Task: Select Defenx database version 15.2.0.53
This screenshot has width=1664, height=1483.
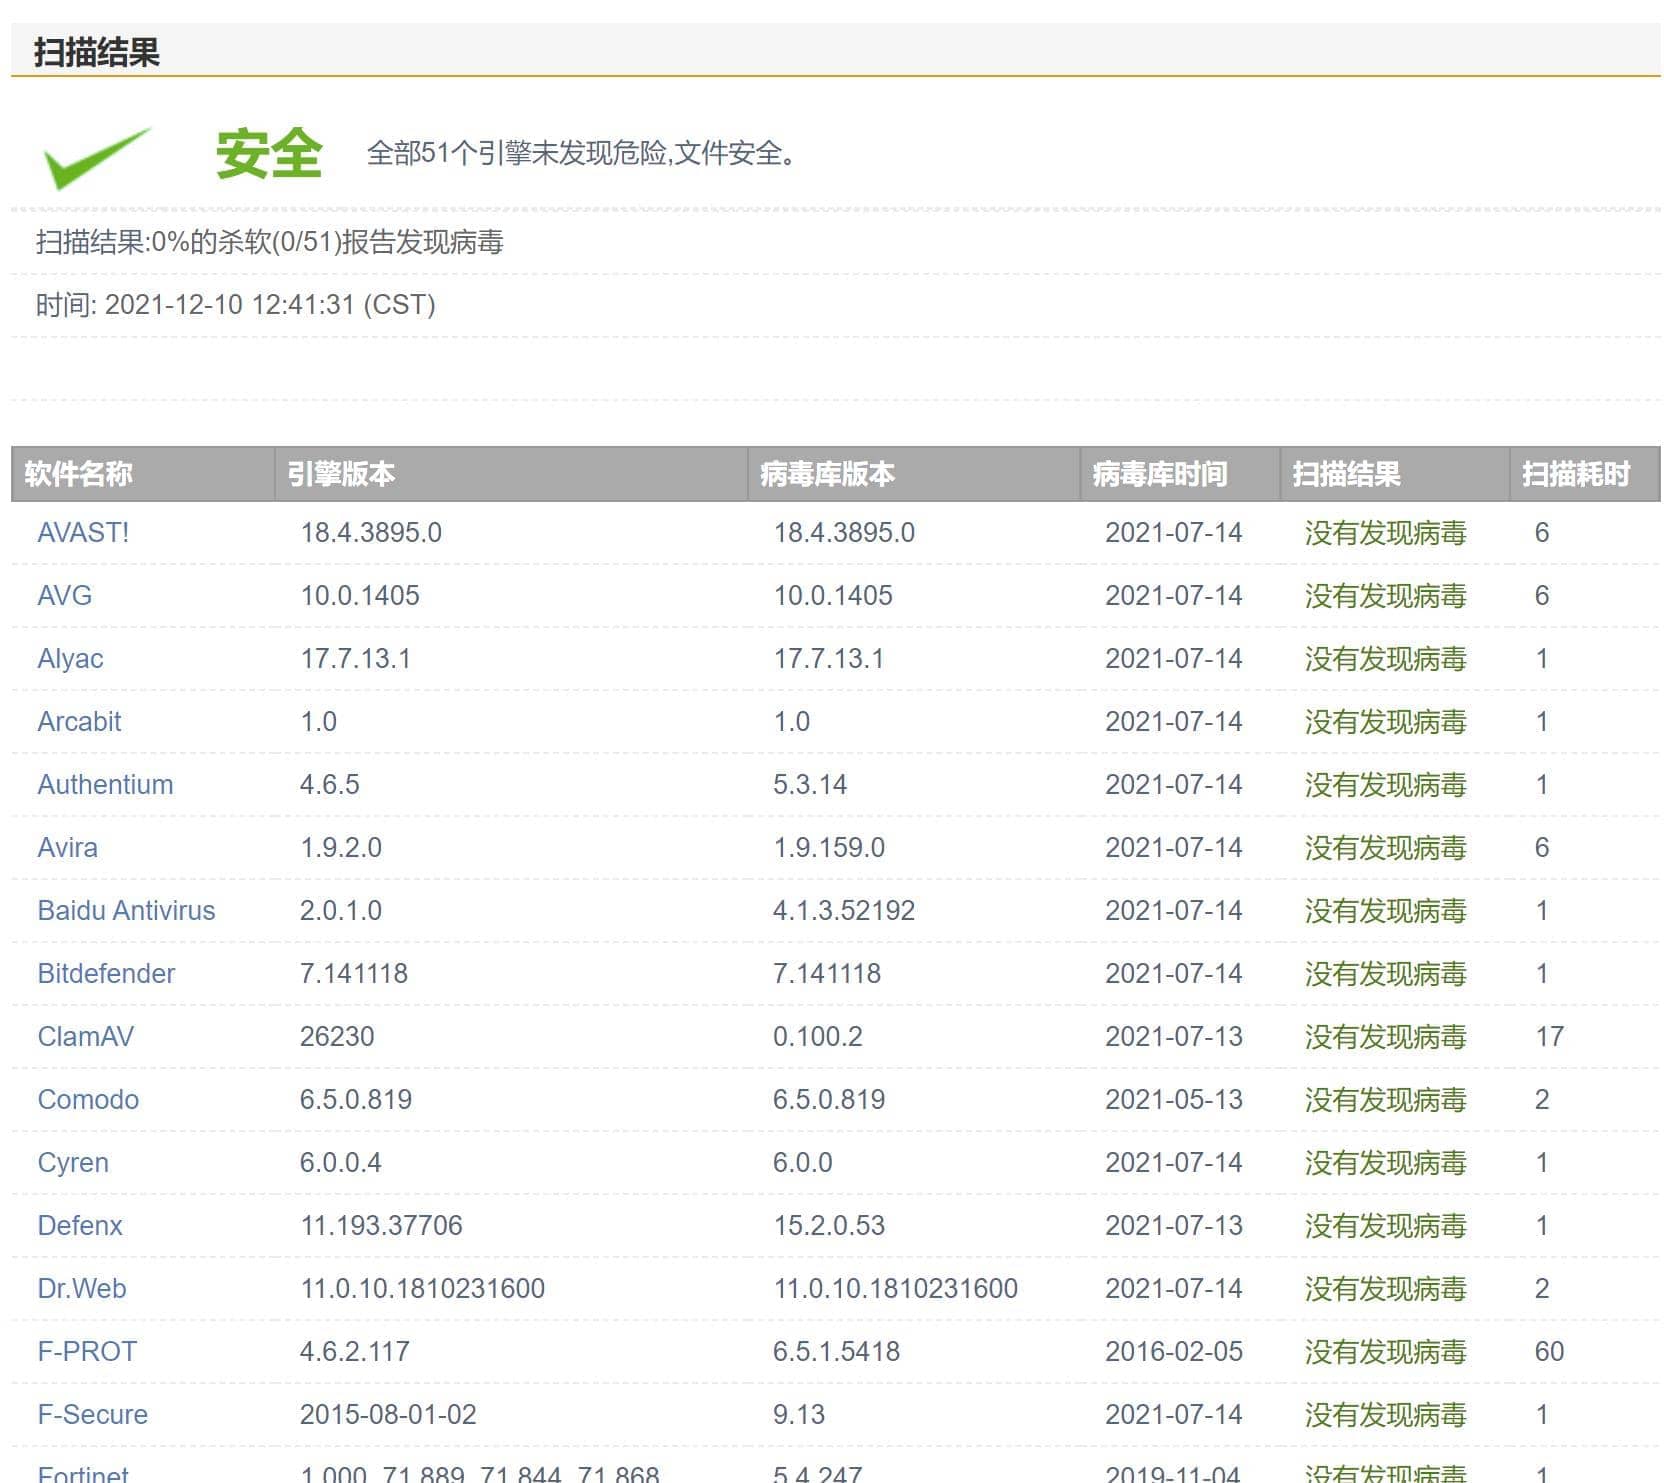Action: click(829, 1225)
